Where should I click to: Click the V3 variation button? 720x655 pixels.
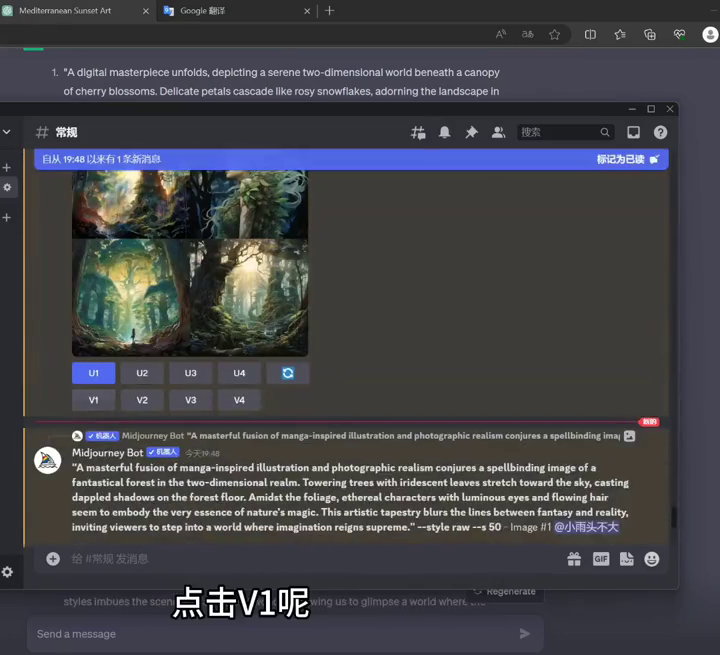coord(191,400)
